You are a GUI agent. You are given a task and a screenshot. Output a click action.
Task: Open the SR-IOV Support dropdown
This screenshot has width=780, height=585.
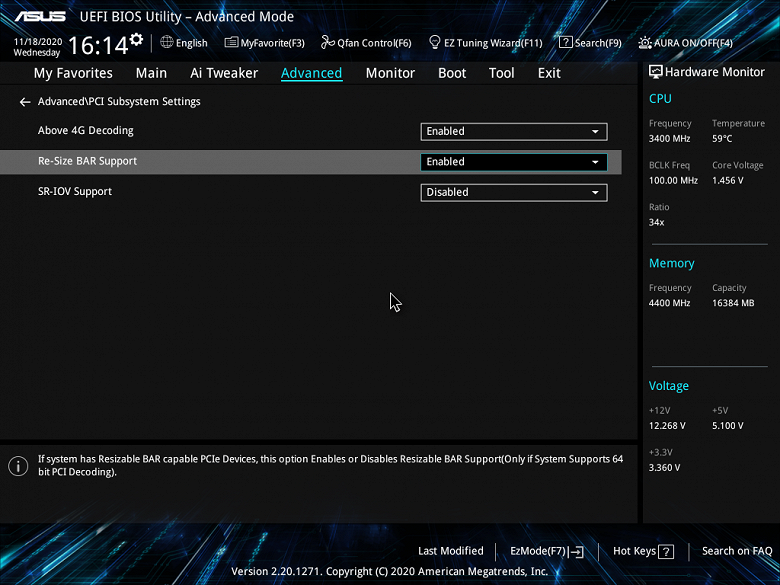pos(514,193)
